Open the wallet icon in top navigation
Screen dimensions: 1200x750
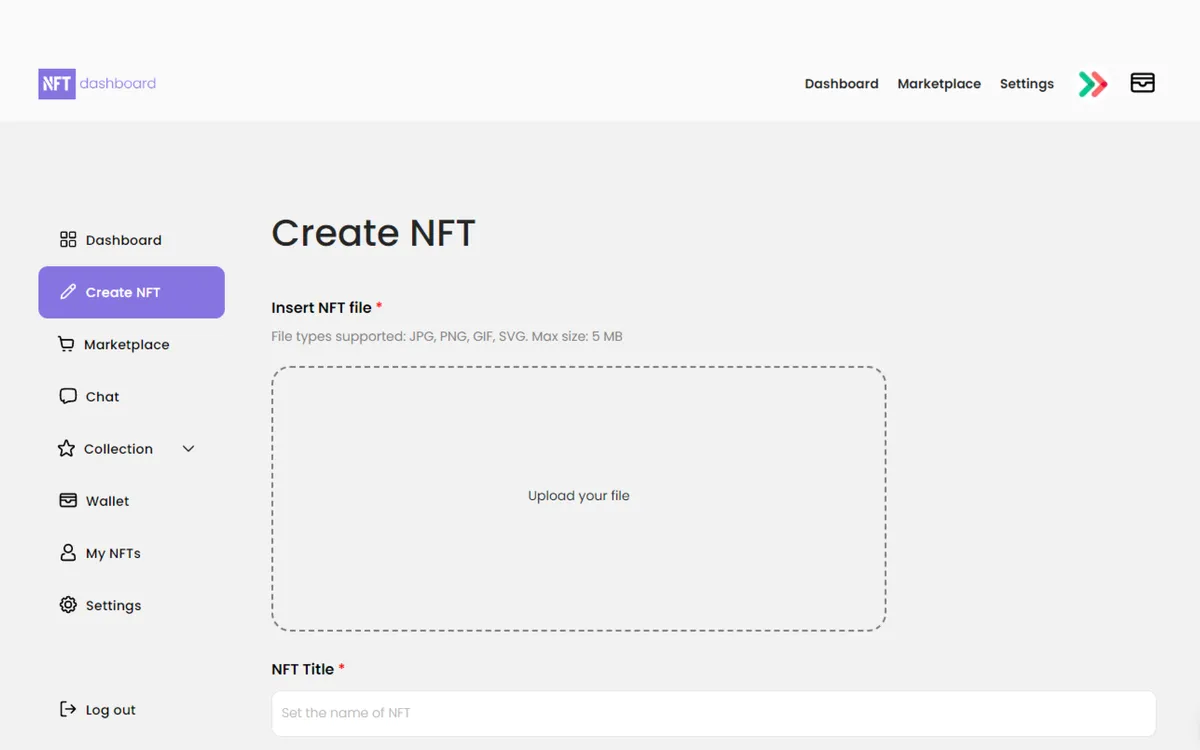pyautogui.click(x=1143, y=83)
